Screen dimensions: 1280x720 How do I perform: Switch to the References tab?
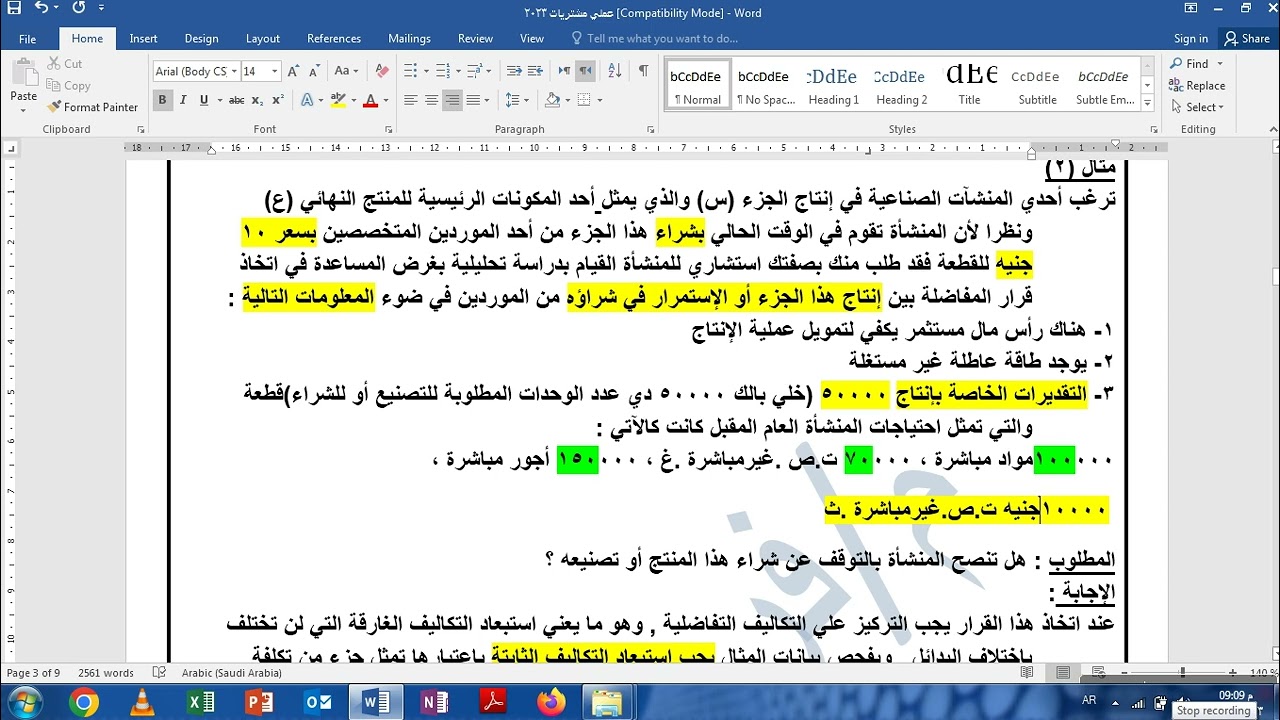tap(334, 38)
